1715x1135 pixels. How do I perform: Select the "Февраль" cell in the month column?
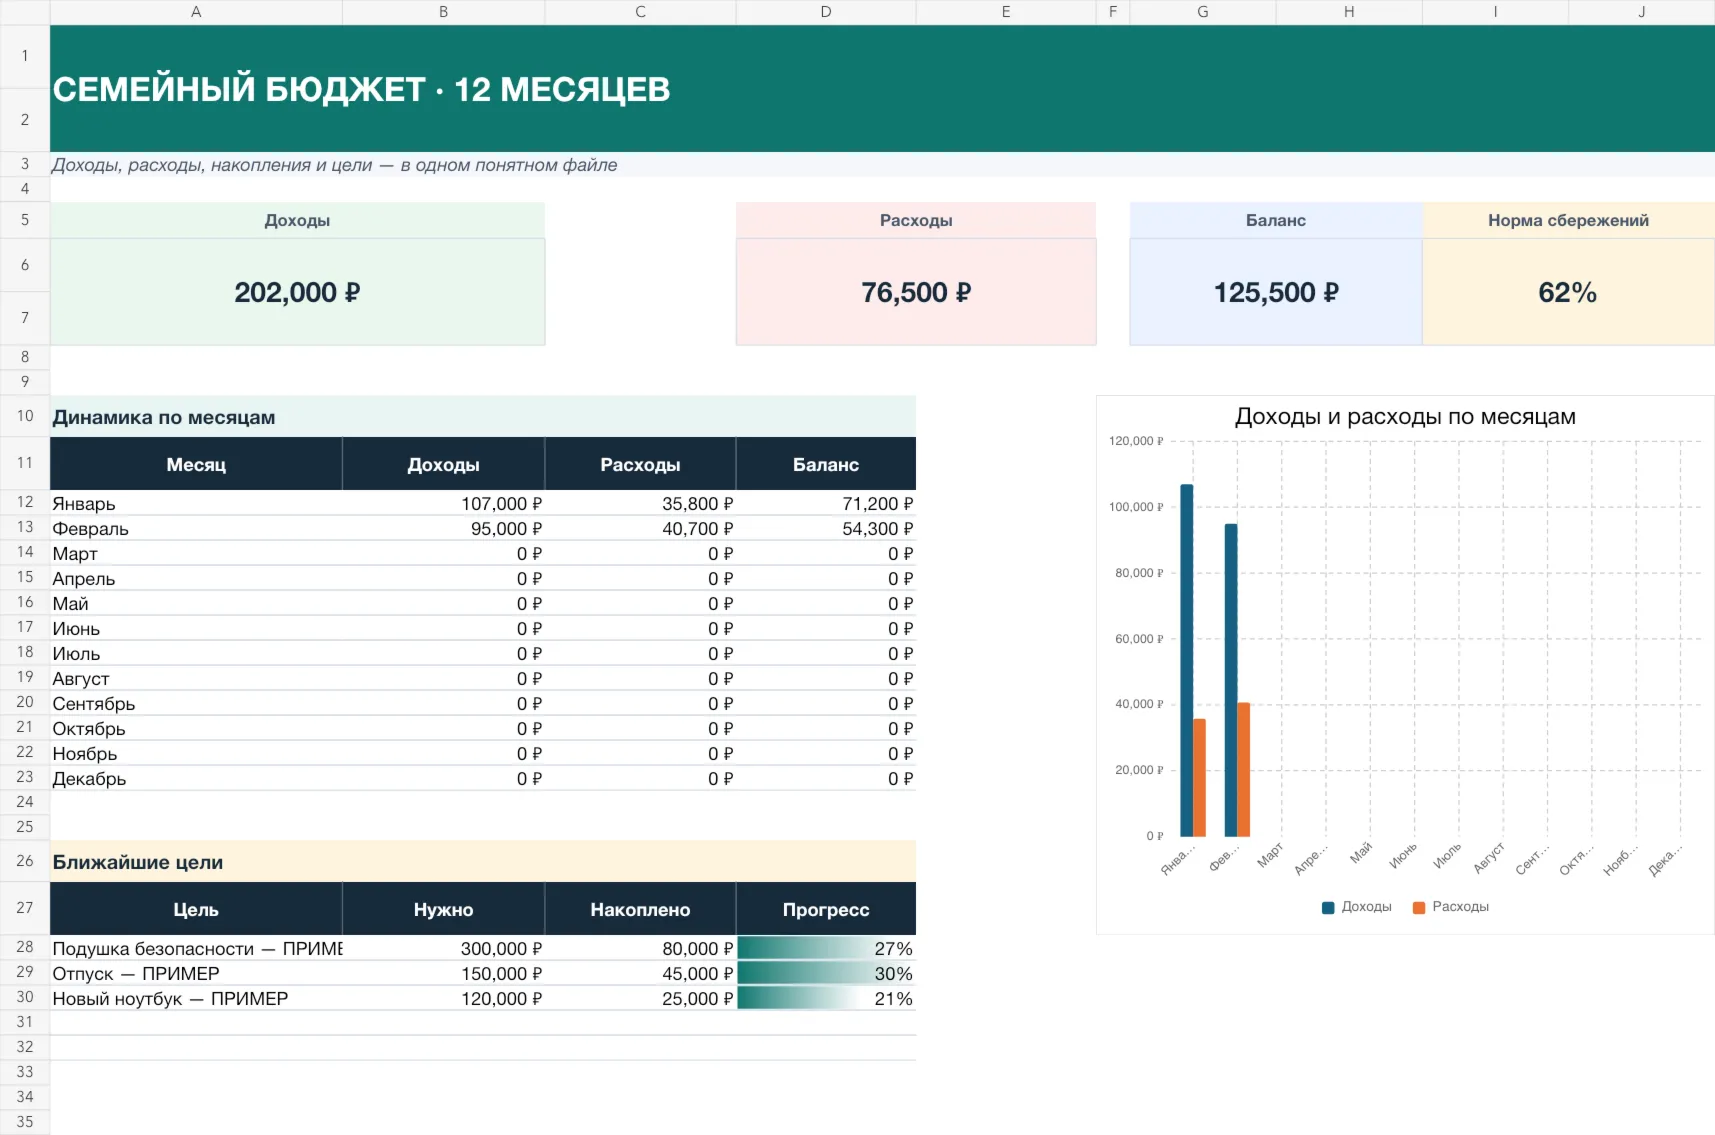point(196,528)
